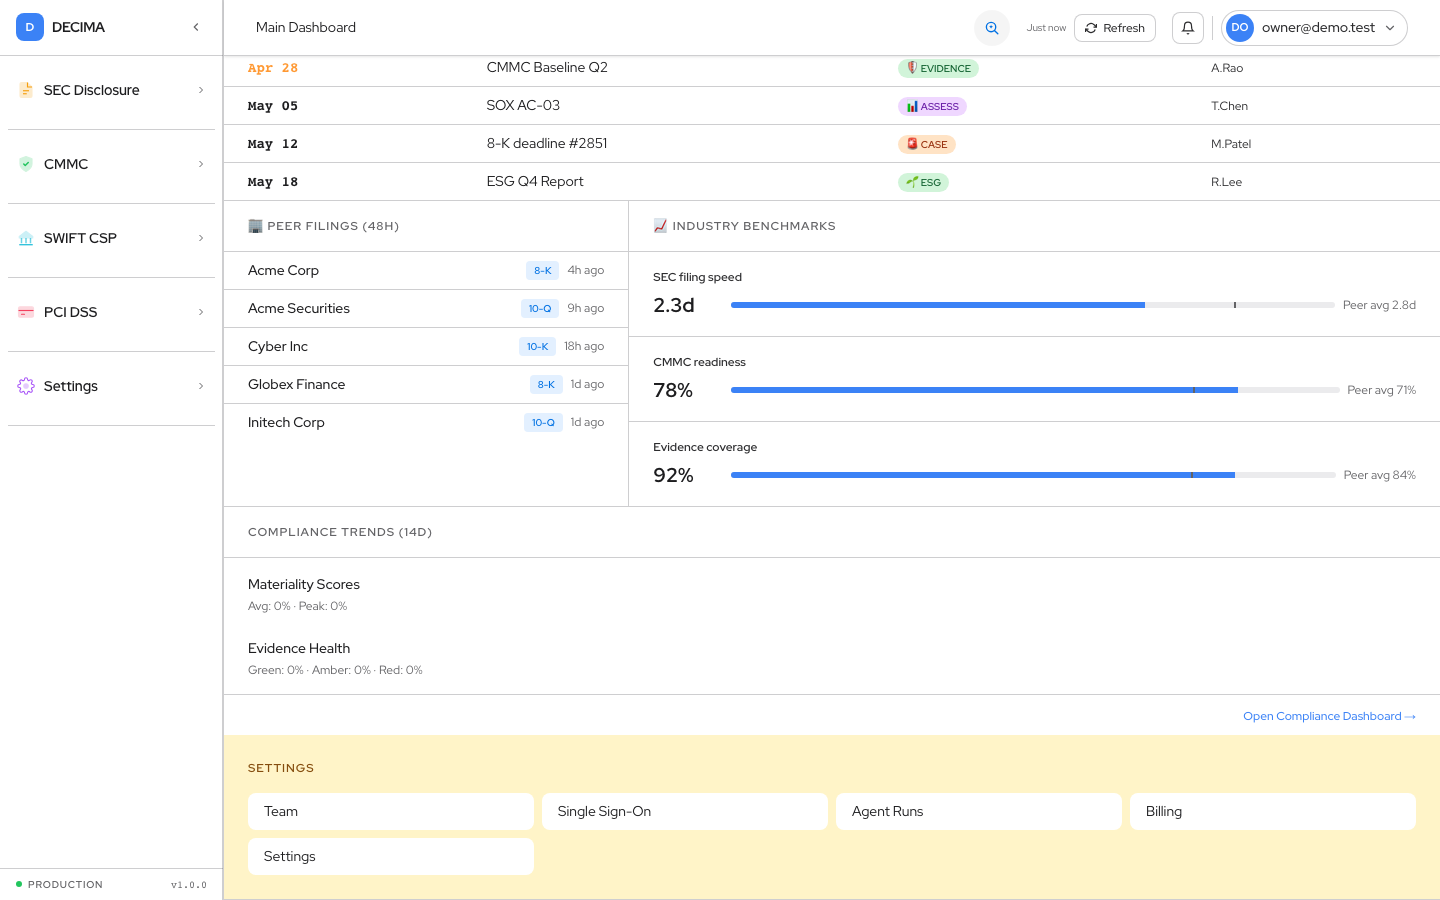Open the Team settings card

[x=391, y=812]
